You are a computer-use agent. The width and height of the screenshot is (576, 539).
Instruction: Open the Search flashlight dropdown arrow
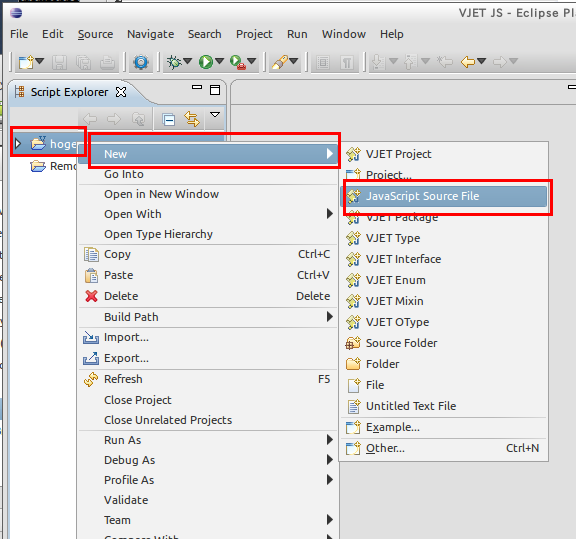click(294, 61)
